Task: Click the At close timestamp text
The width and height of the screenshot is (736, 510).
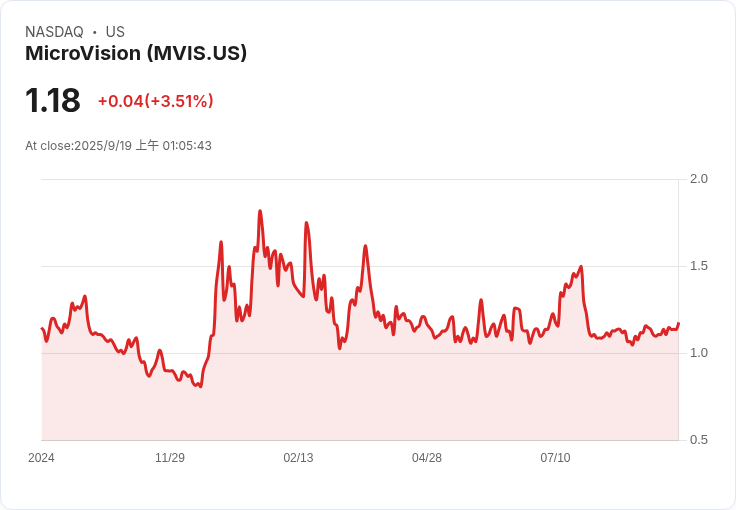Action: 118,145
